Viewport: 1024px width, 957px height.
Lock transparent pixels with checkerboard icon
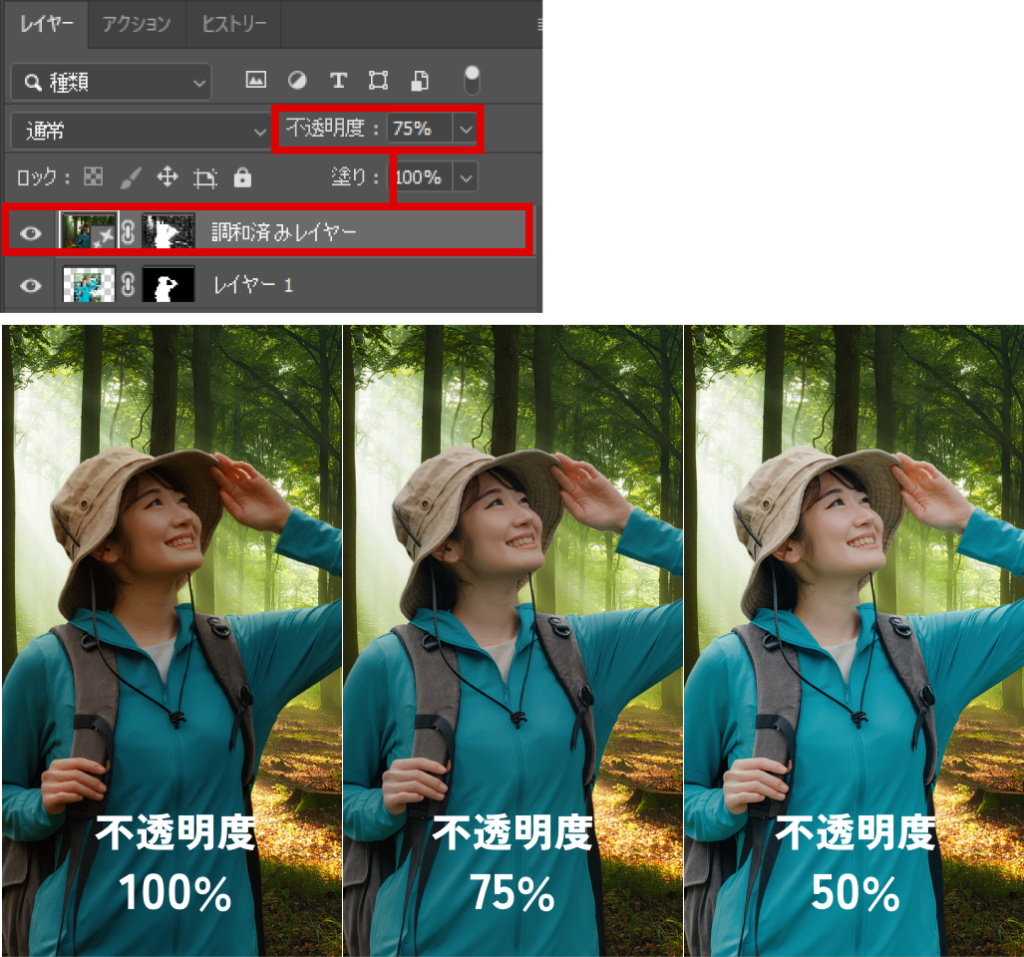(93, 178)
